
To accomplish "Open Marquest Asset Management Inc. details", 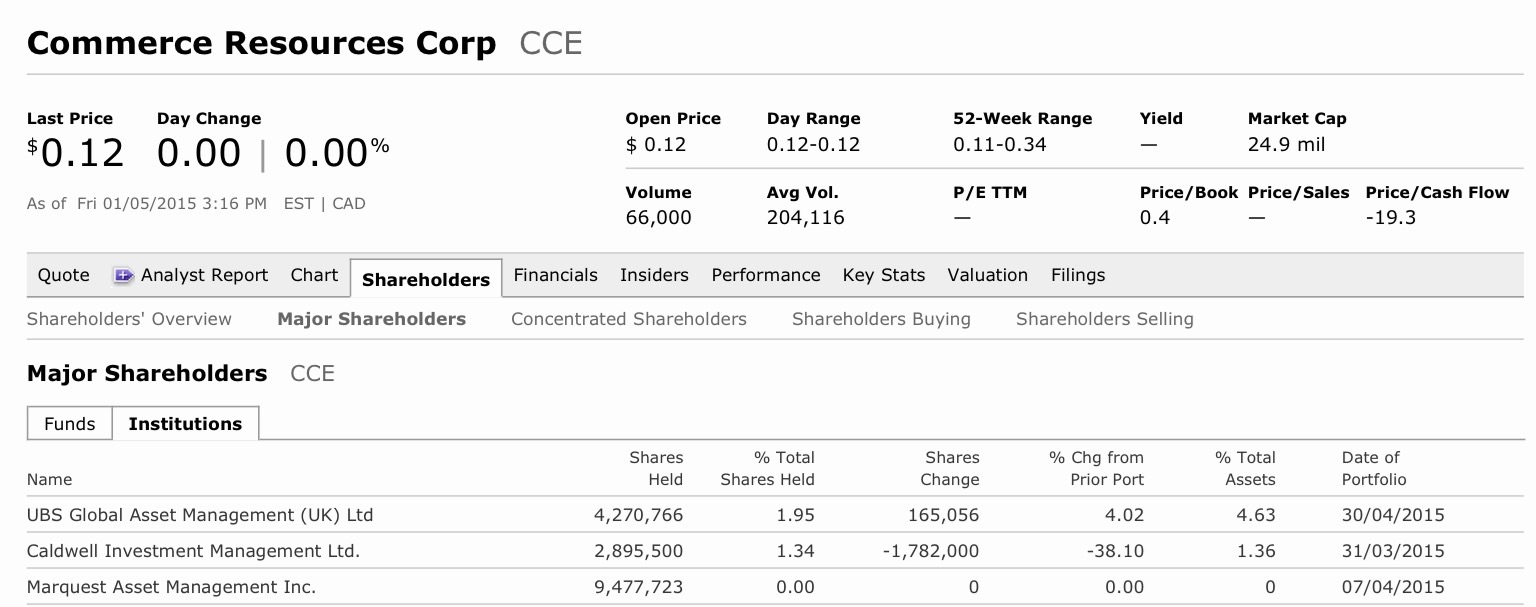I will [x=172, y=587].
